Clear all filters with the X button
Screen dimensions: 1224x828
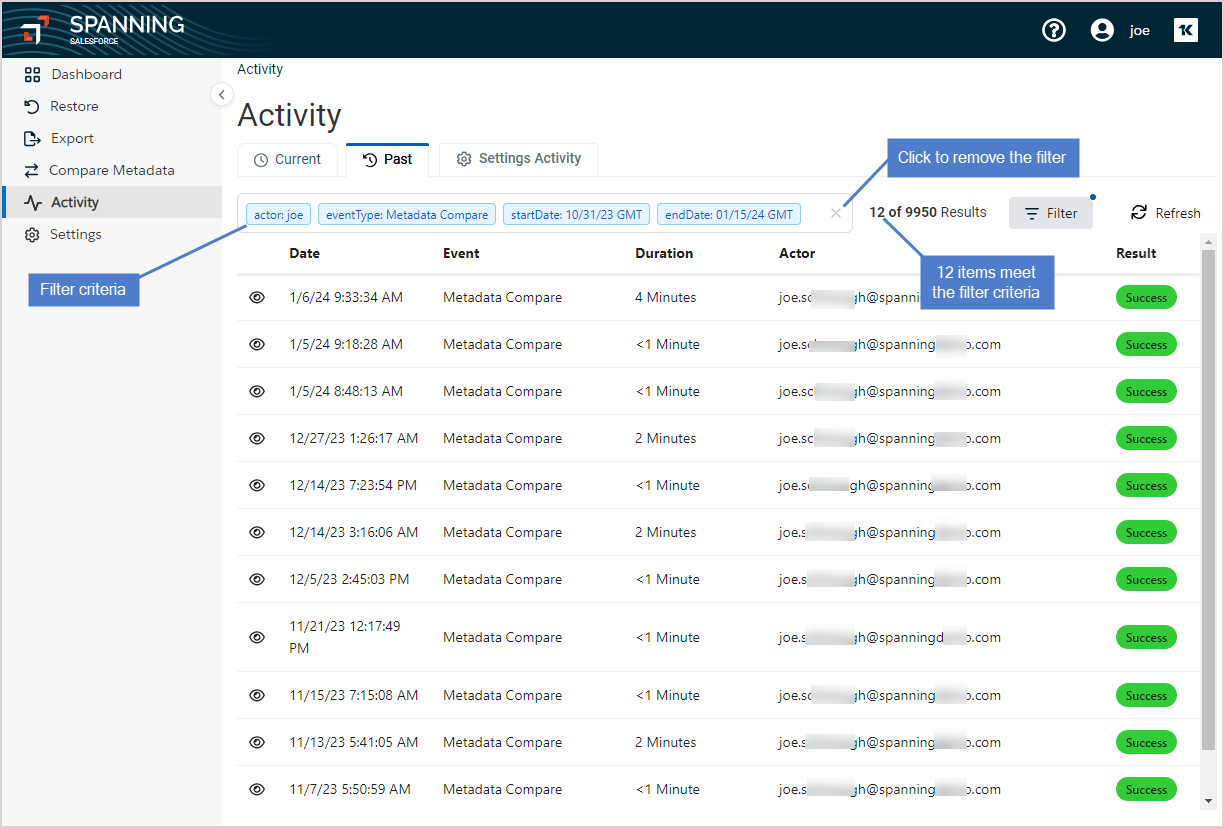point(836,213)
